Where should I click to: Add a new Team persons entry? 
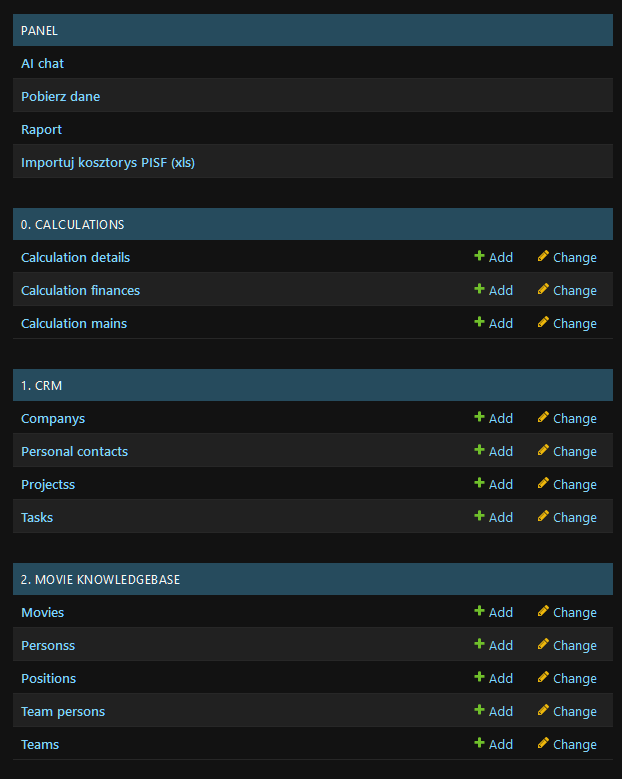[x=493, y=711]
